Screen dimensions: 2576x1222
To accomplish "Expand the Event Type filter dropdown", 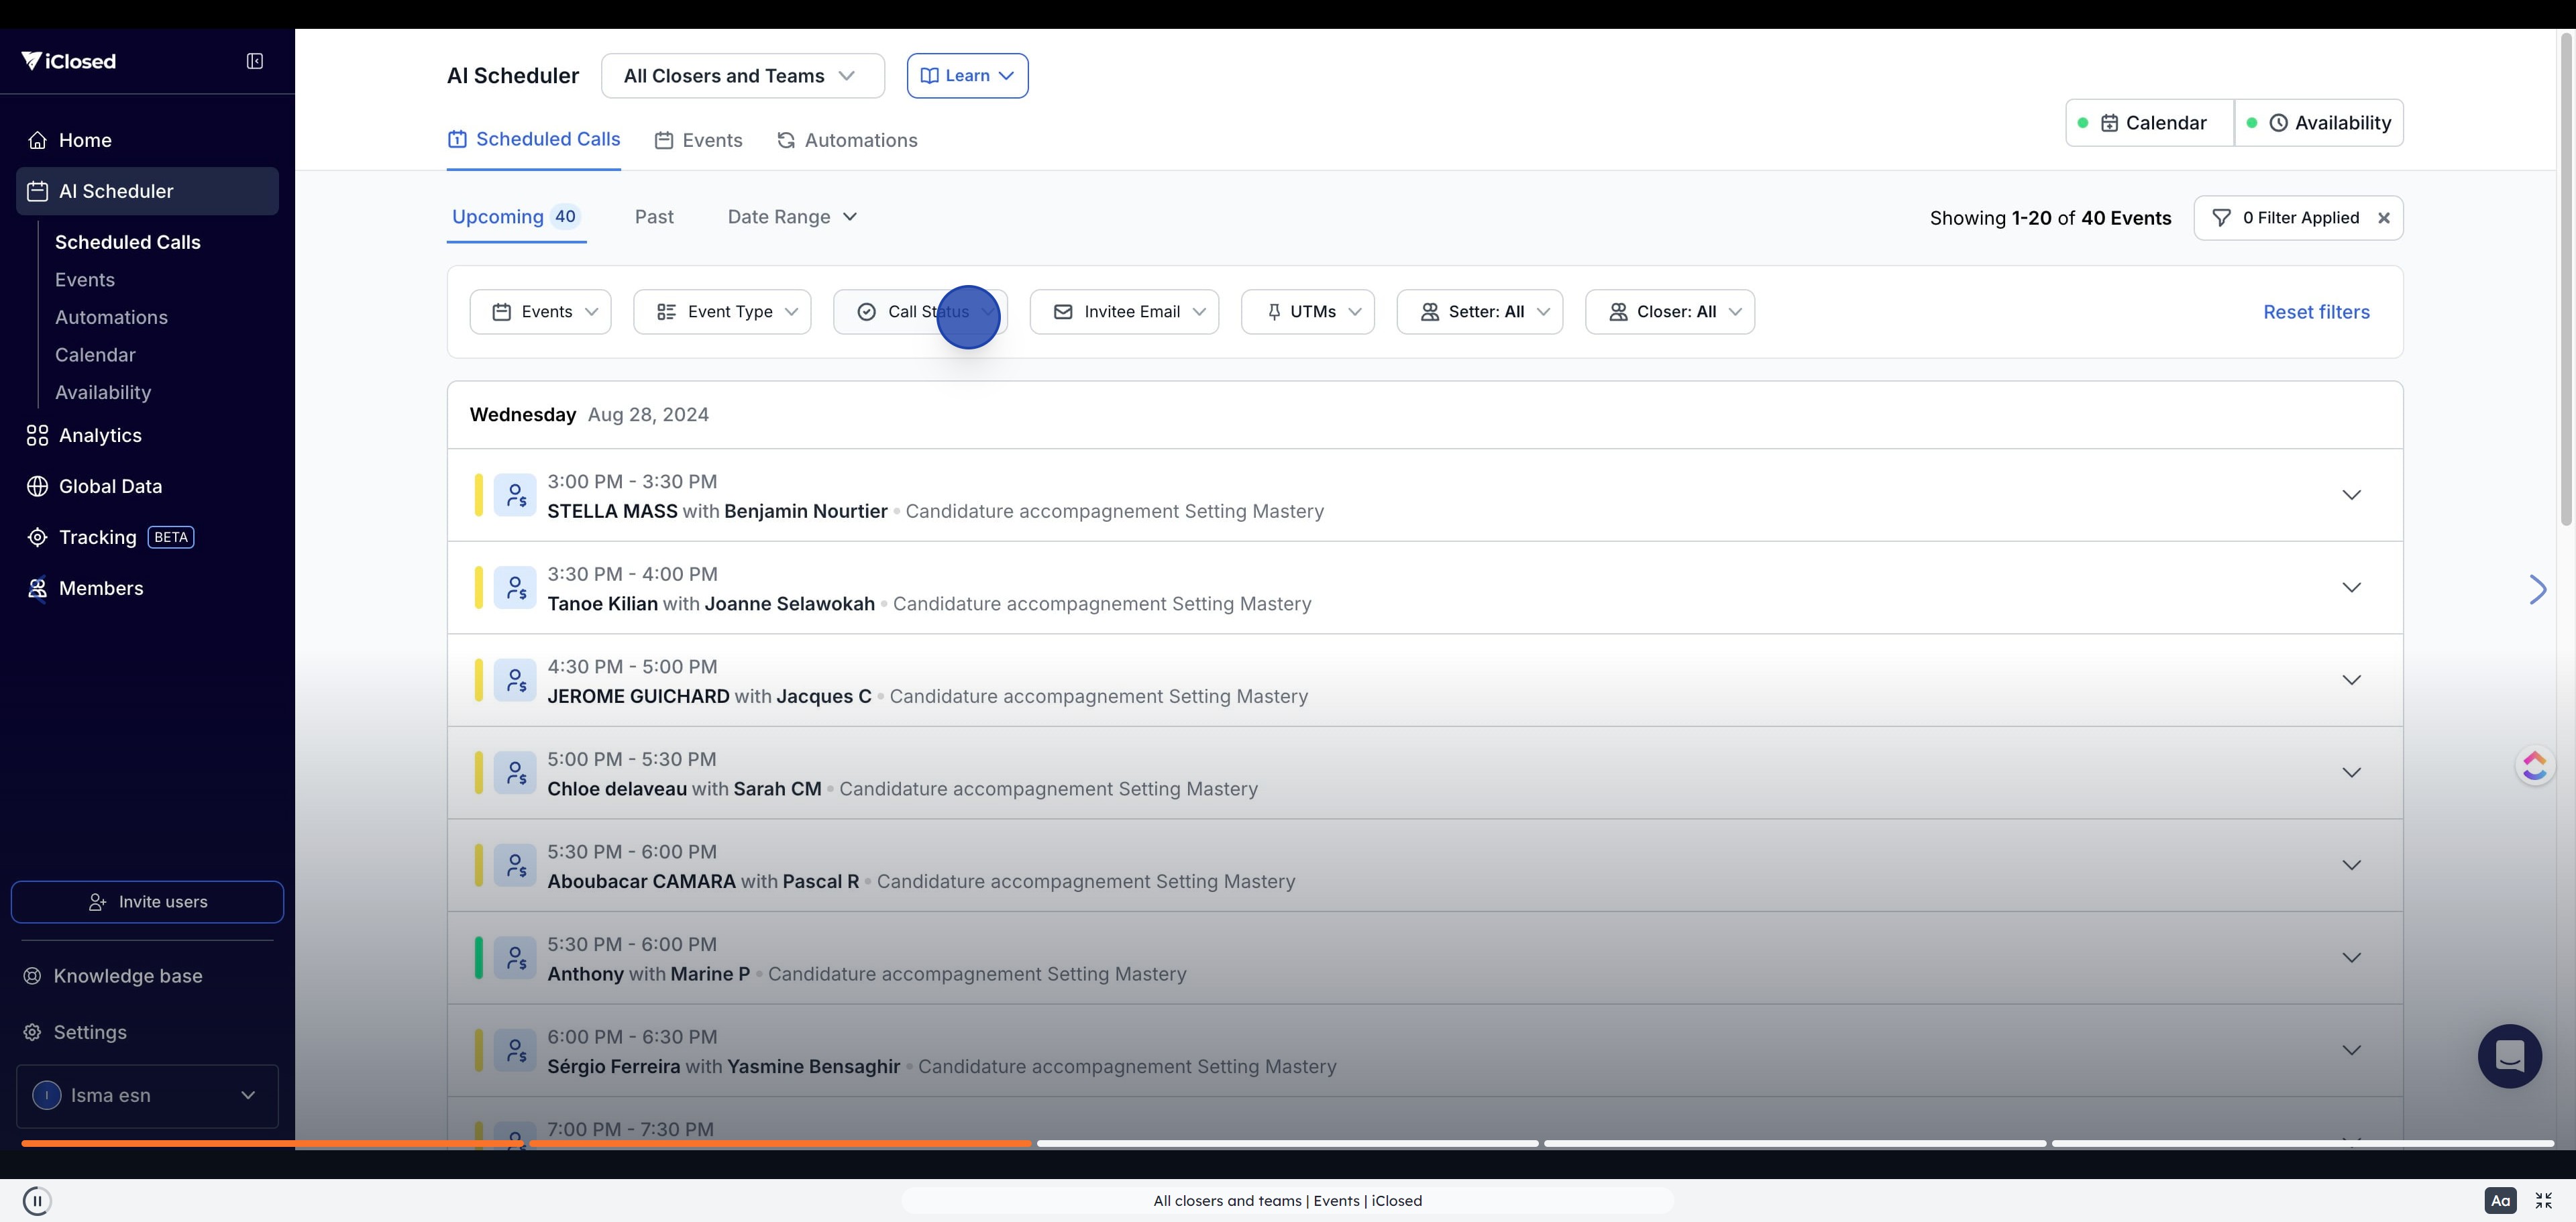I will coord(722,312).
